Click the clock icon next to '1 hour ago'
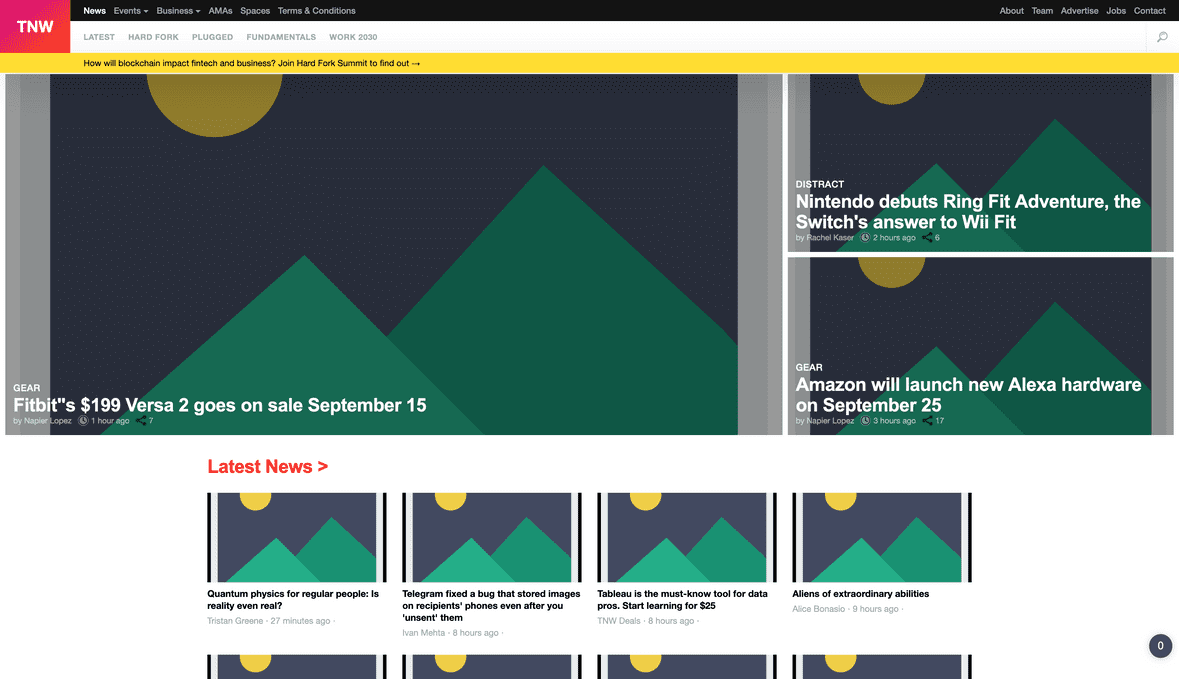 click(x=82, y=420)
